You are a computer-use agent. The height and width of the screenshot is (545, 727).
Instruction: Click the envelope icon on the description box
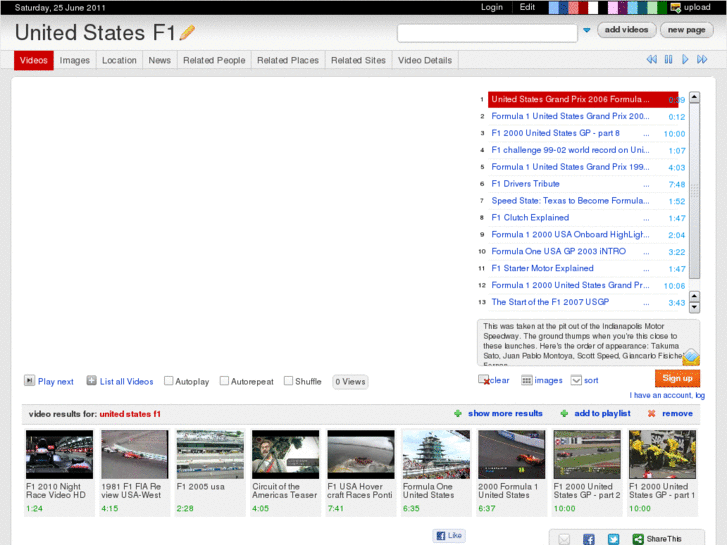[691, 357]
